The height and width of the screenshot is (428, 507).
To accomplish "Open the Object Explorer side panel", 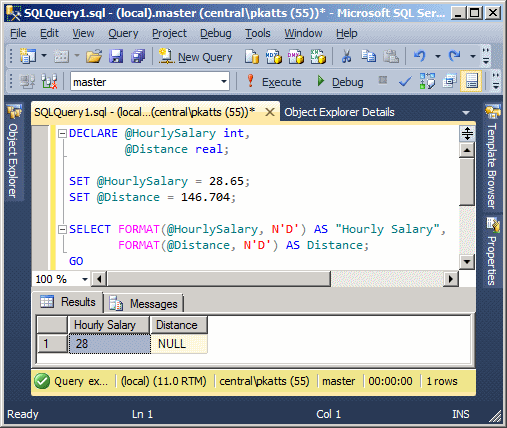I will pos(13,152).
